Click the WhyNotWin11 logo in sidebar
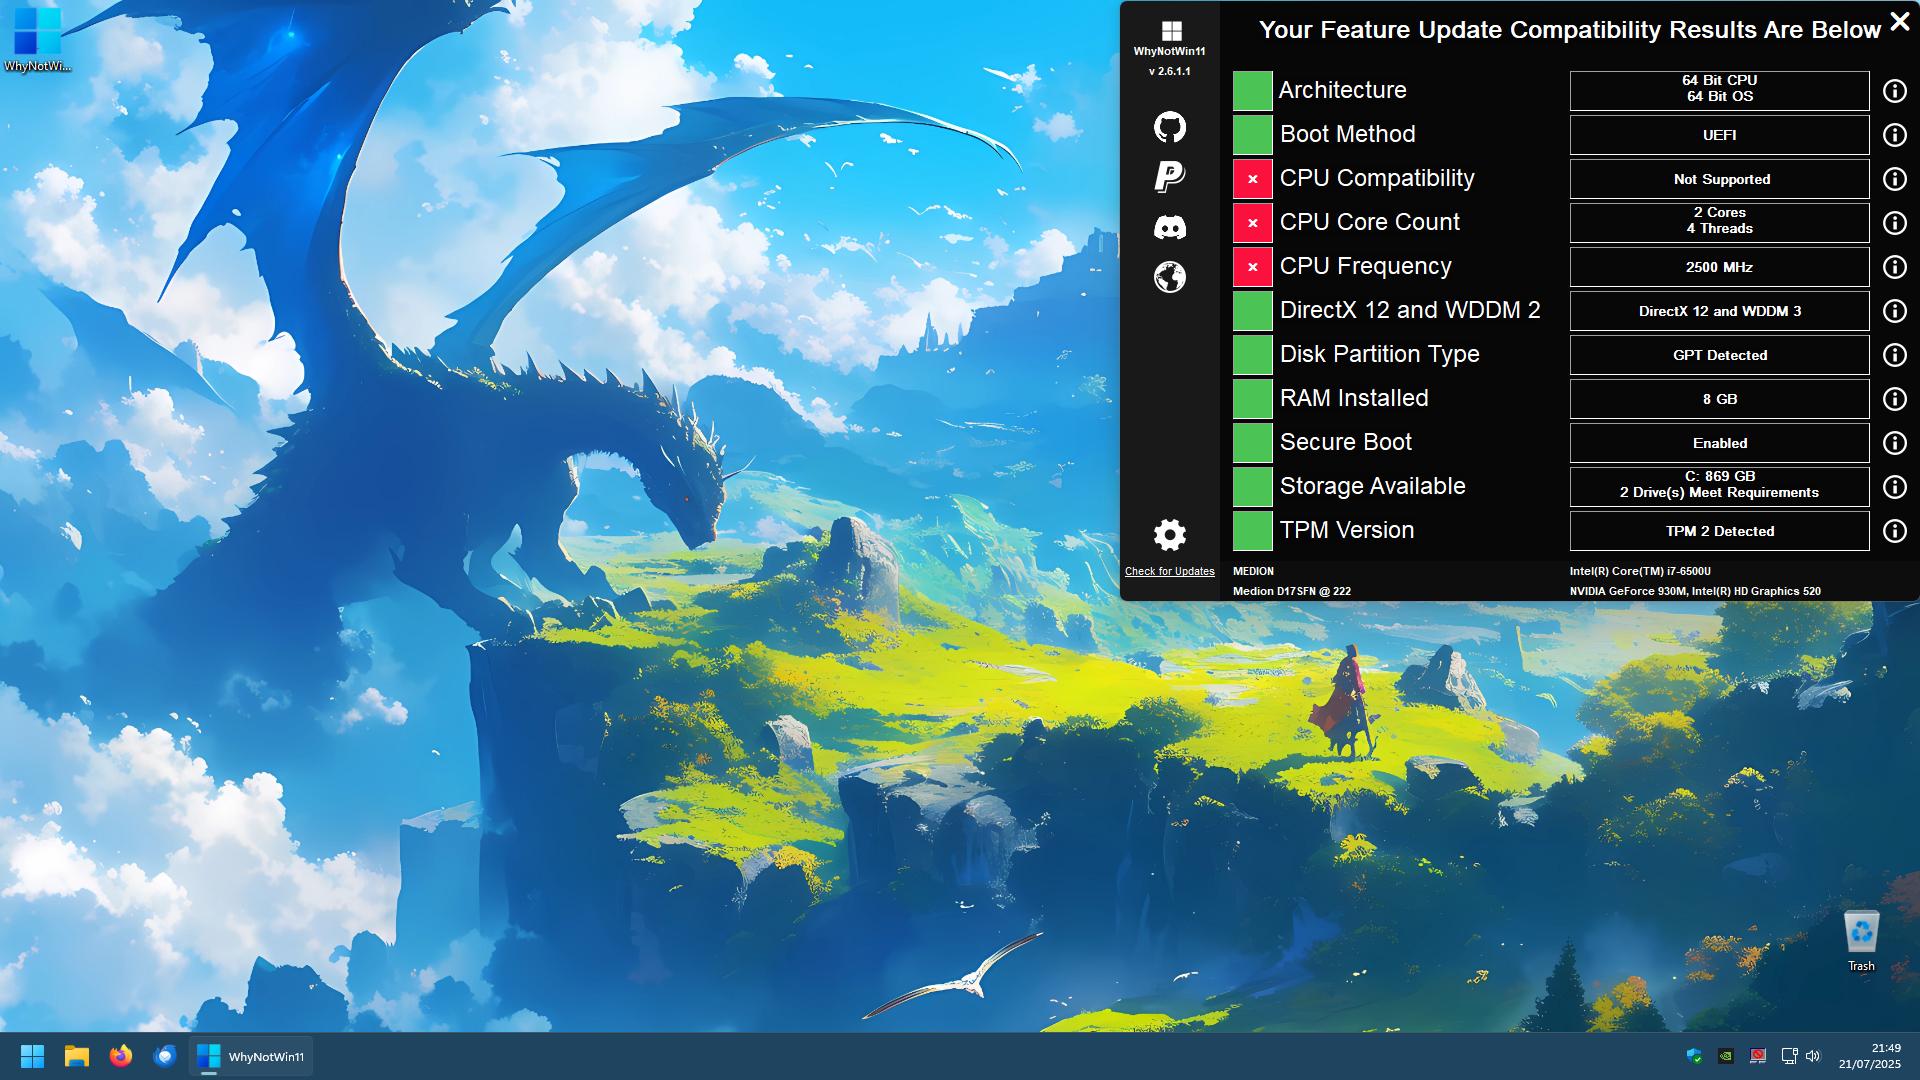This screenshot has height=1080, width=1920. [1171, 31]
